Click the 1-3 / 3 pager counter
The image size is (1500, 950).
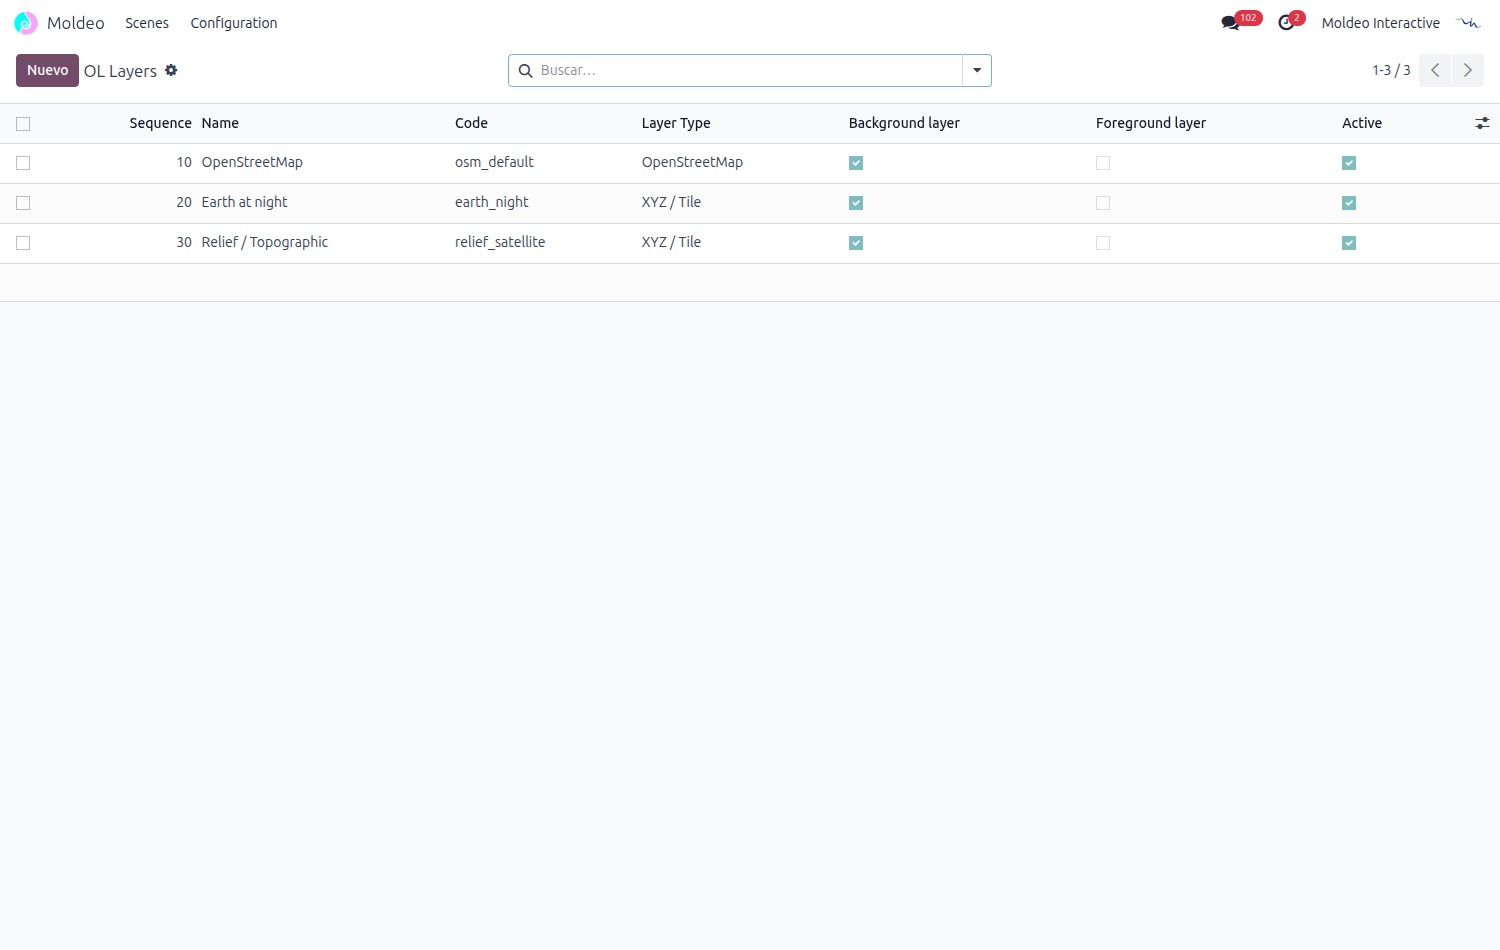(x=1391, y=70)
